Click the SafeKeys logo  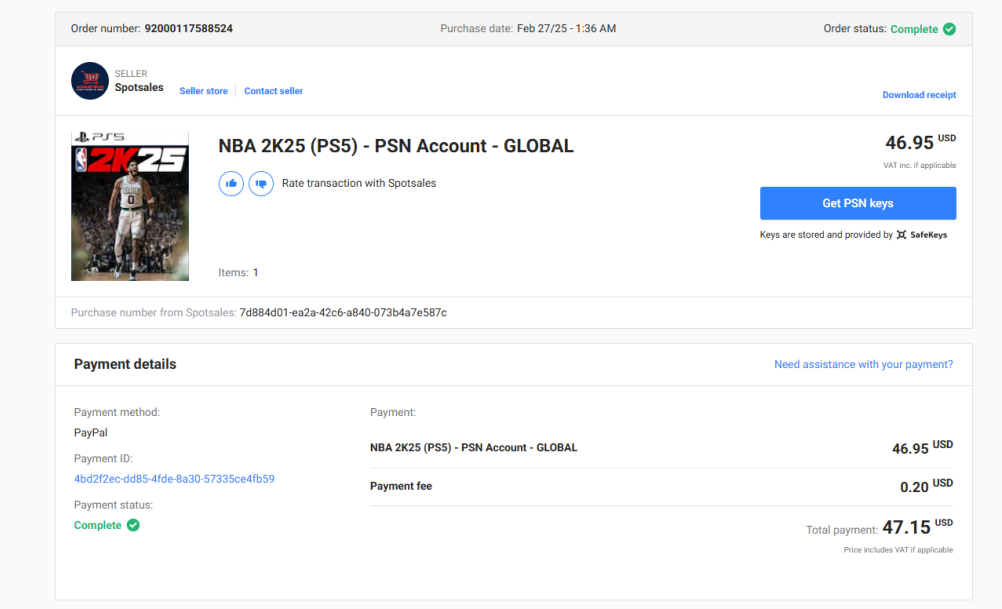[921, 235]
